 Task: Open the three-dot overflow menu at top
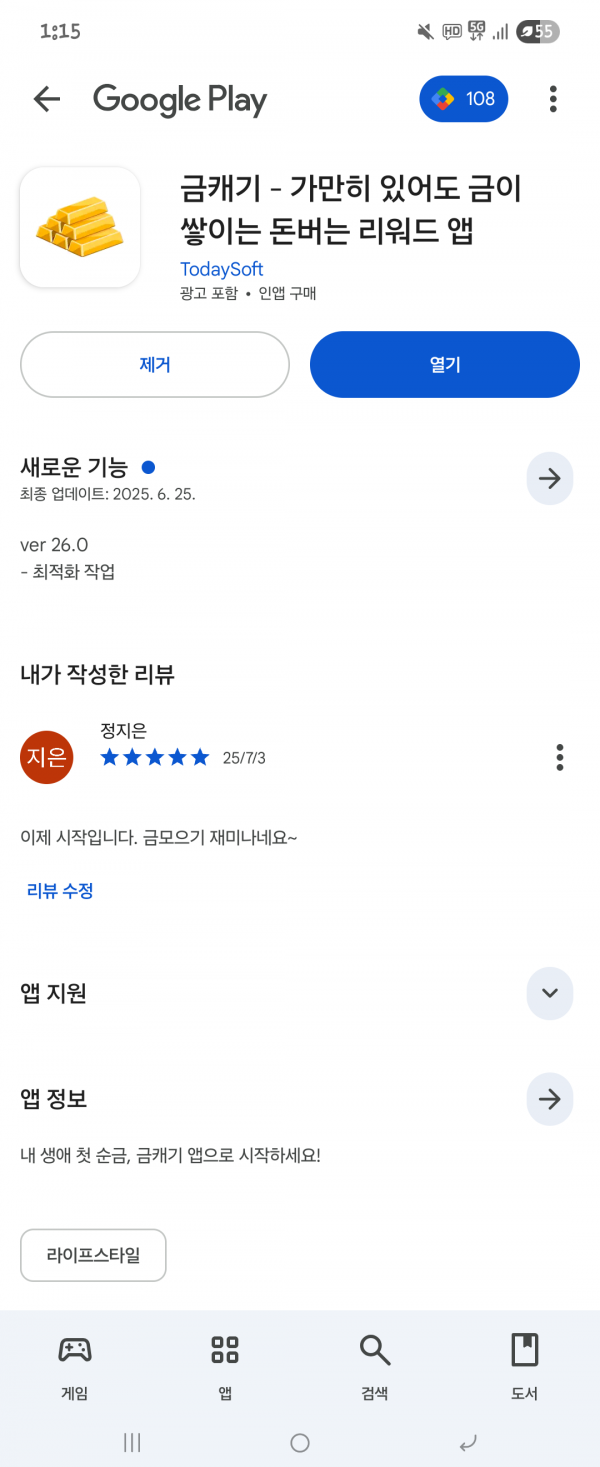point(553,99)
